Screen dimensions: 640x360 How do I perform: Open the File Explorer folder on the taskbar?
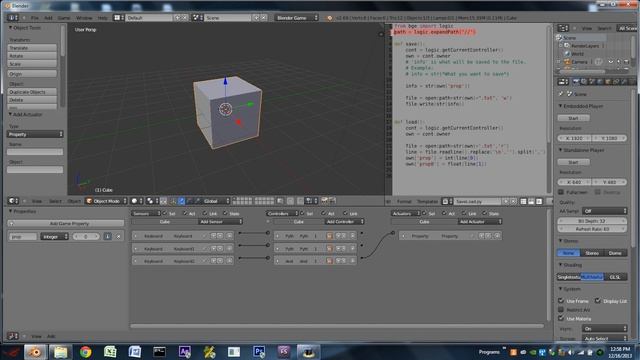pyautogui.click(x=60, y=352)
